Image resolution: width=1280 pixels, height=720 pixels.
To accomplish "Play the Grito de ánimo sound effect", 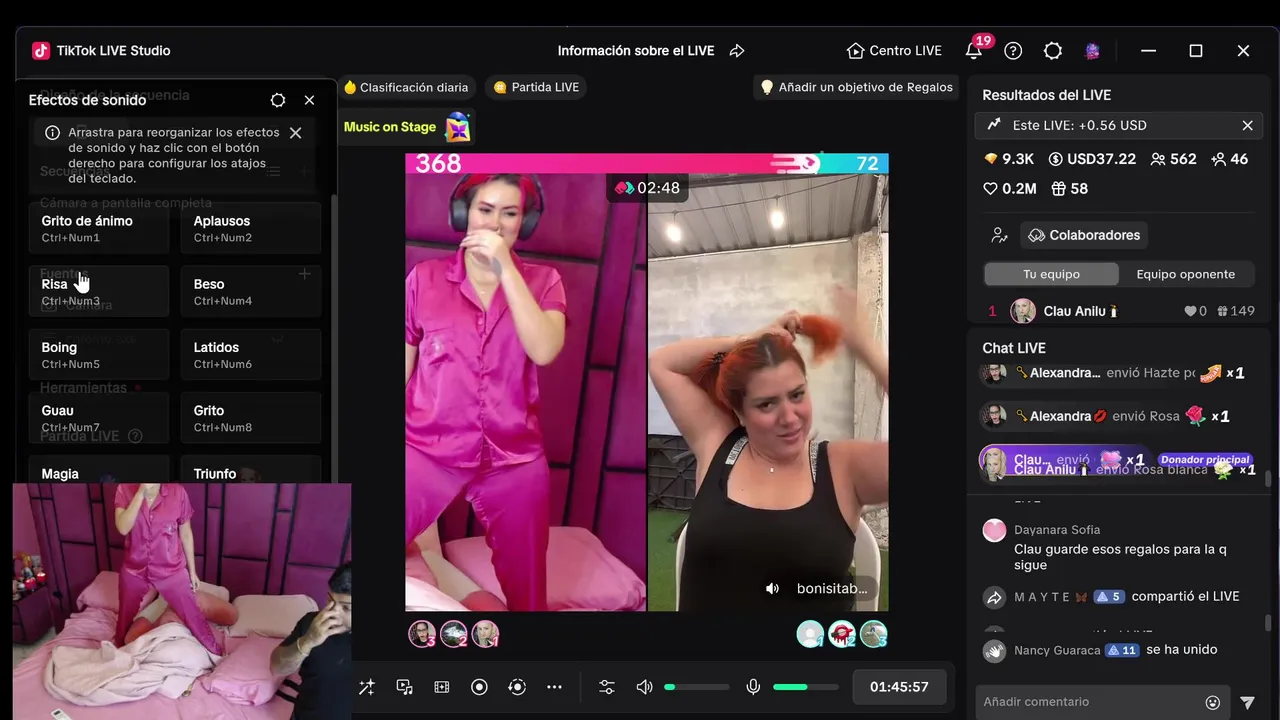I will click(99, 228).
